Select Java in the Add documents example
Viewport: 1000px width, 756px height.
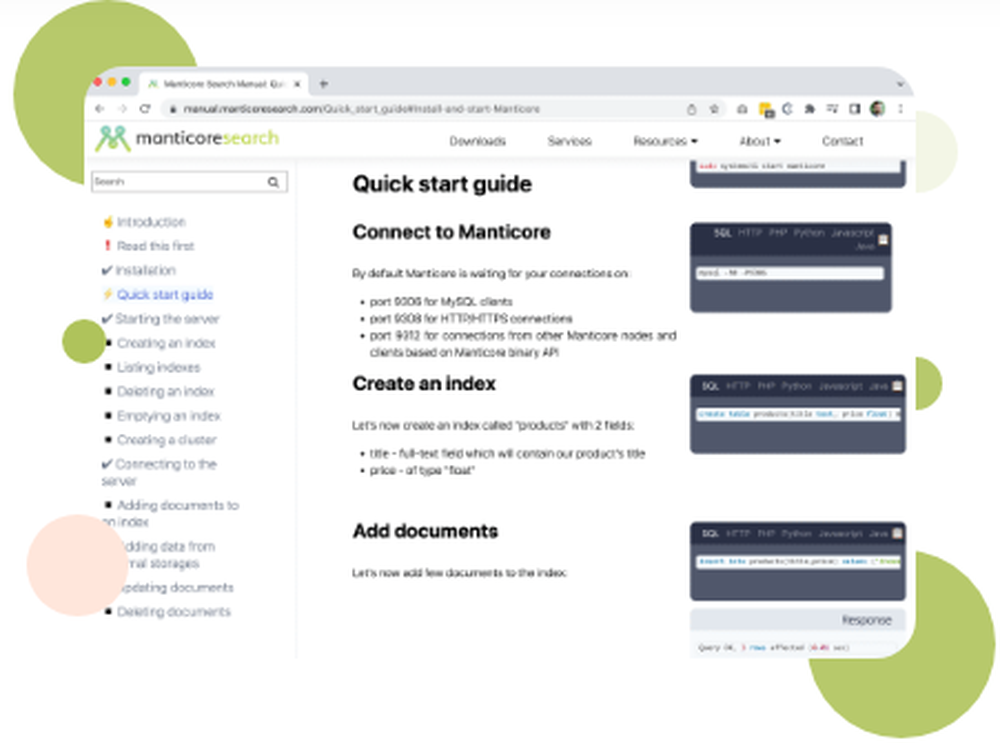(879, 533)
